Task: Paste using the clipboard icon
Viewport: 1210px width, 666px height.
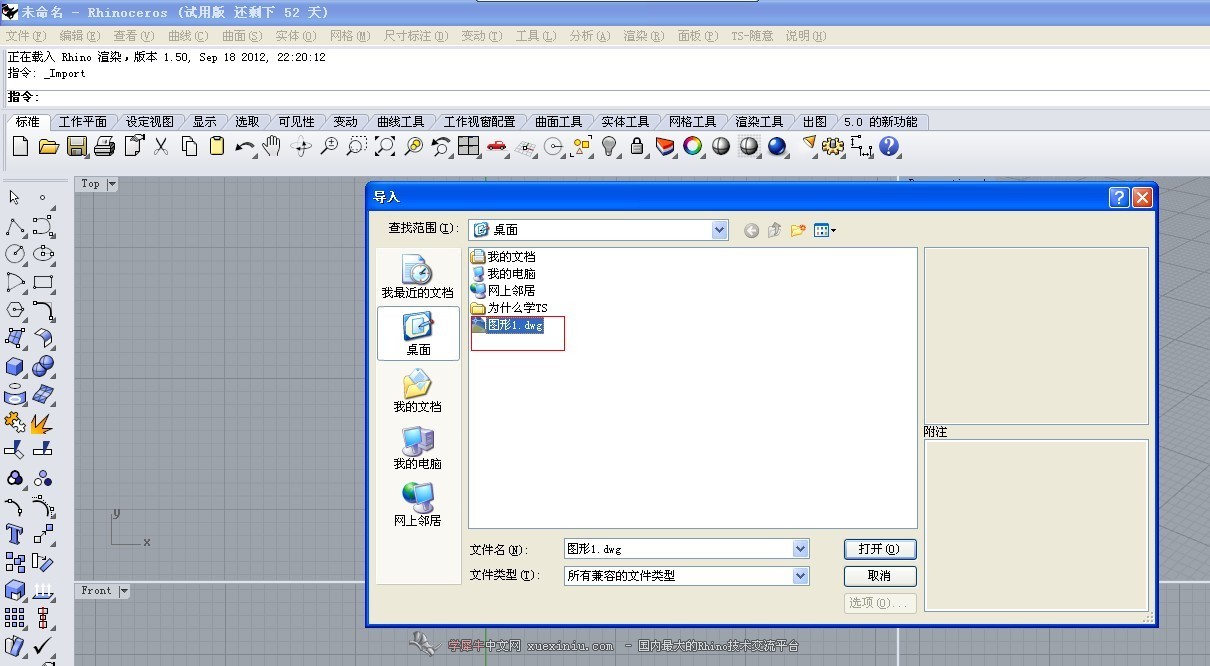Action: pyautogui.click(x=217, y=147)
